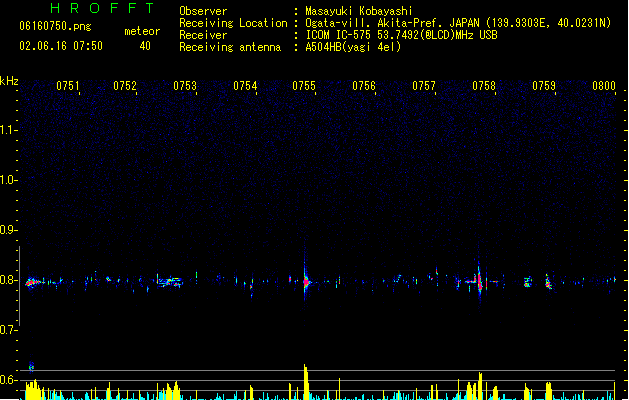The image size is (629, 400).
Task: Click the HROFFT title text
Action: coord(102,8)
